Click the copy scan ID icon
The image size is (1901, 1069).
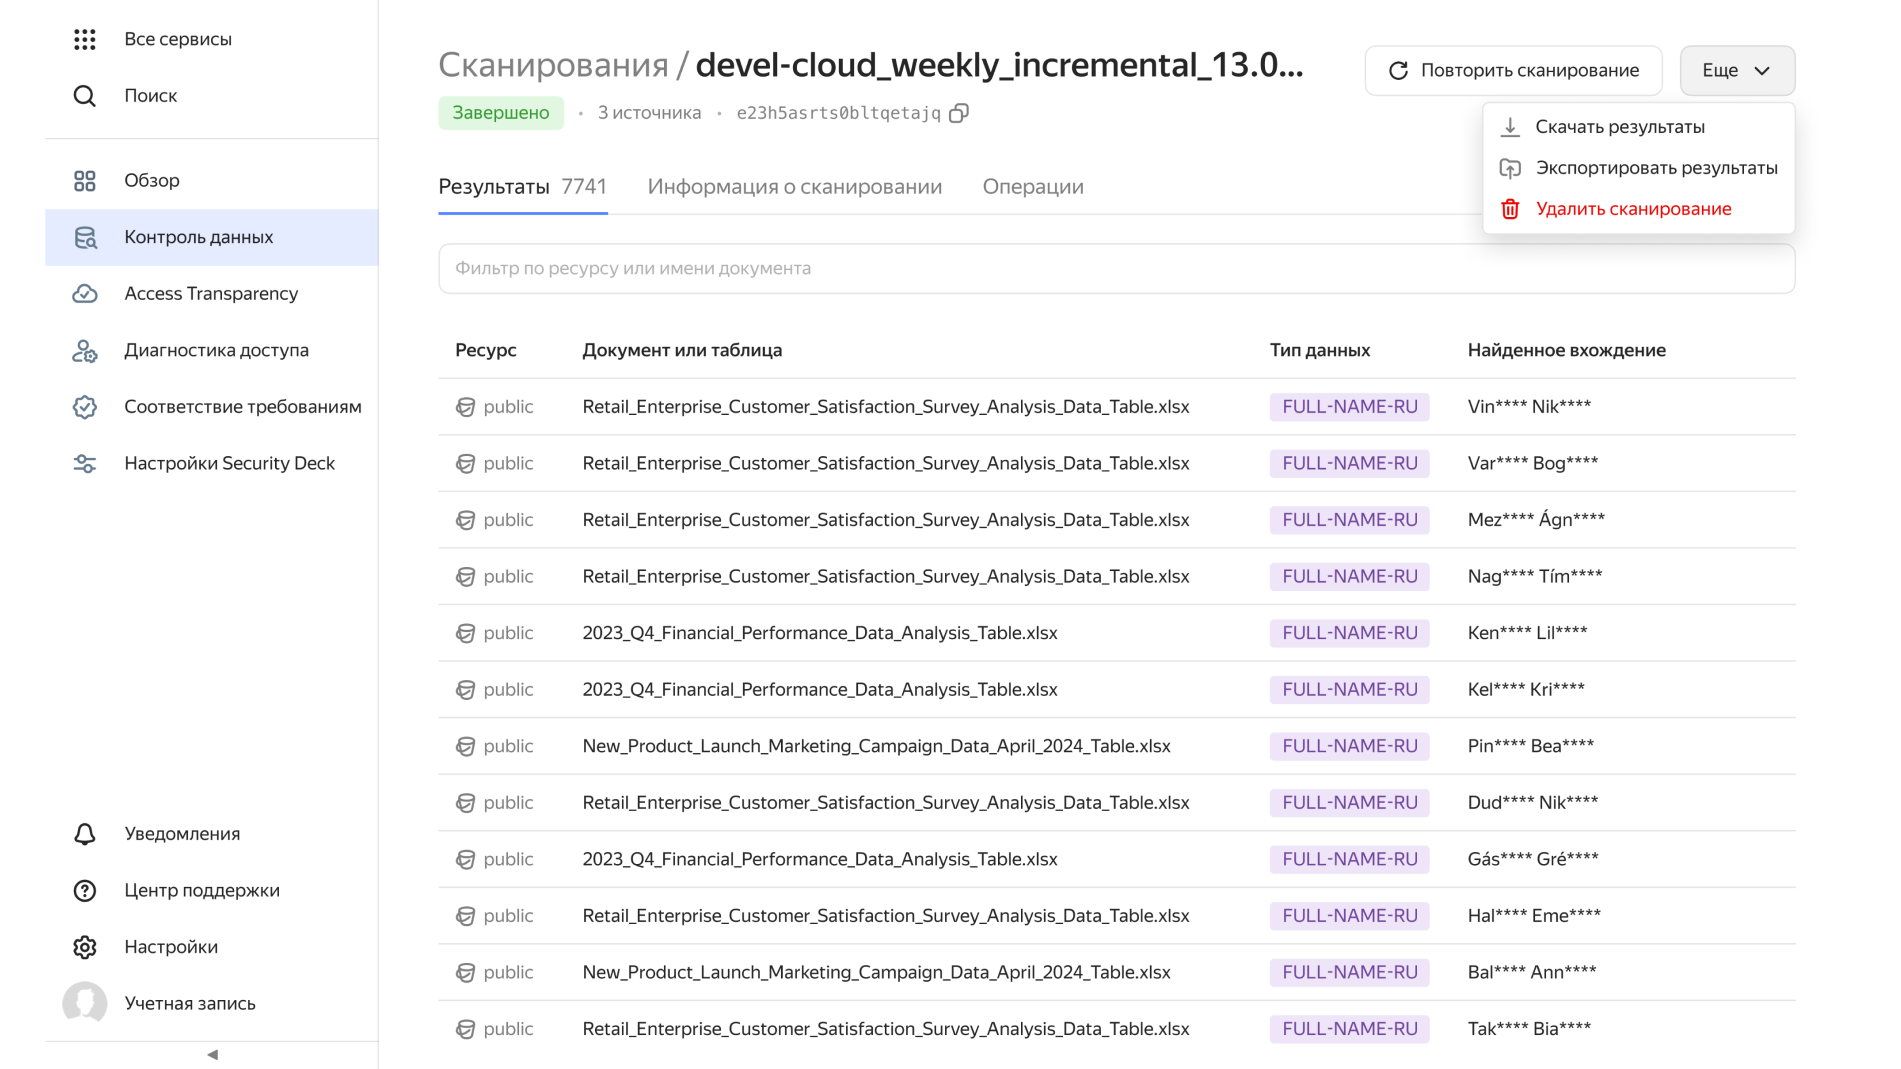click(x=958, y=113)
